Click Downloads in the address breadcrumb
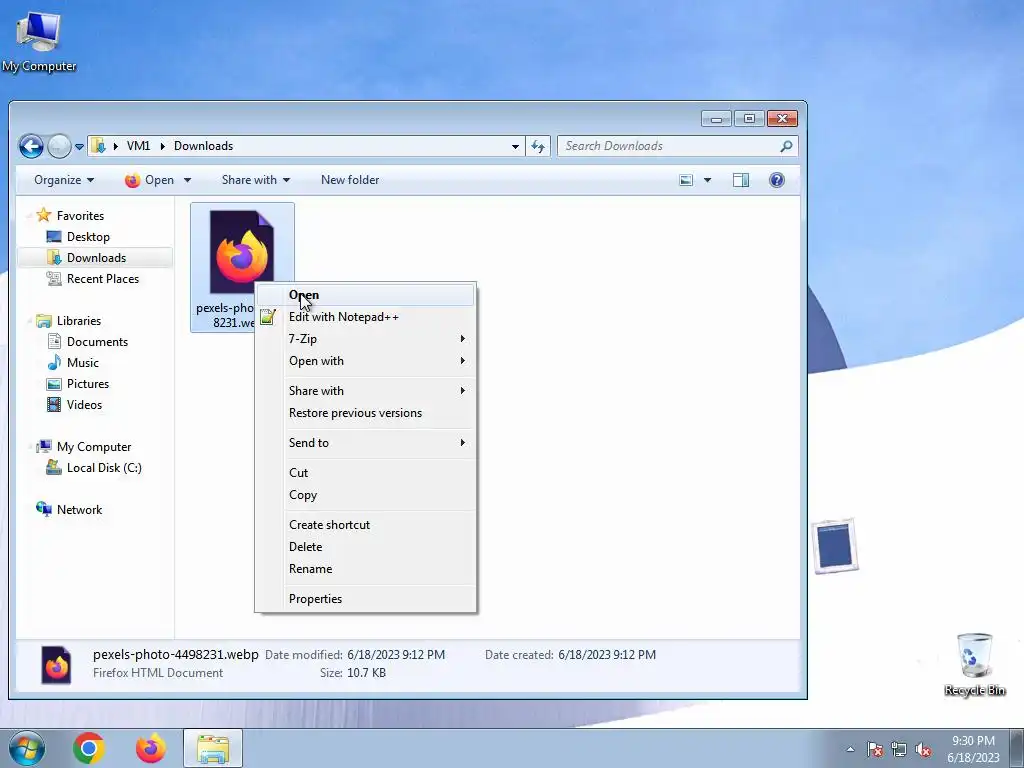 (x=203, y=146)
